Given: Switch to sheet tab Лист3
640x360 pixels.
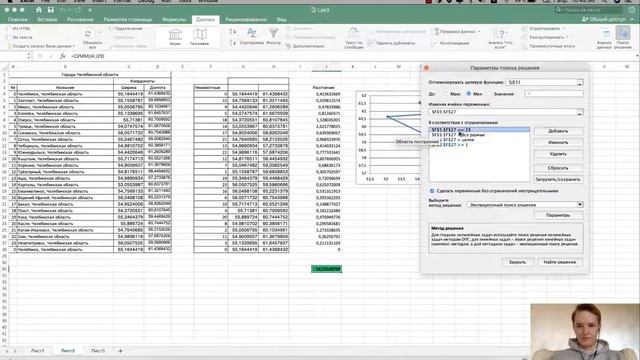Looking at the screenshot, I should click(98, 351).
